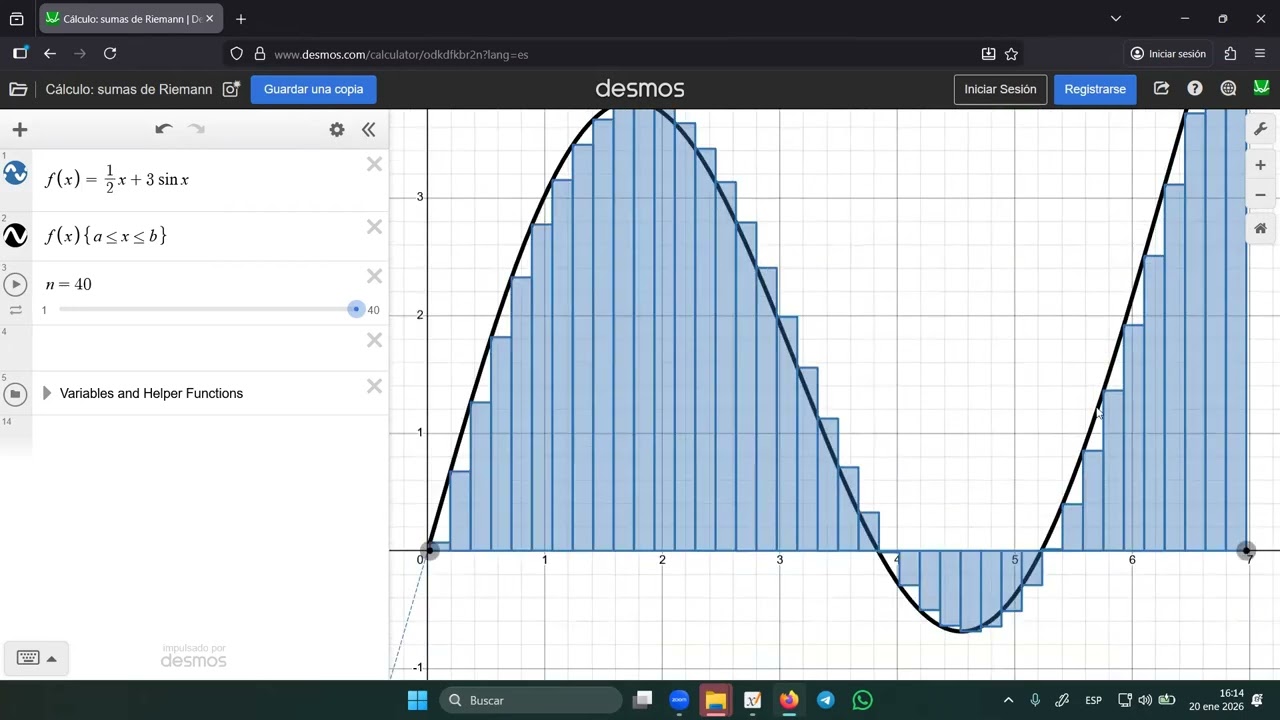Expand the Variables and Helper Functions folder

pos(47,393)
